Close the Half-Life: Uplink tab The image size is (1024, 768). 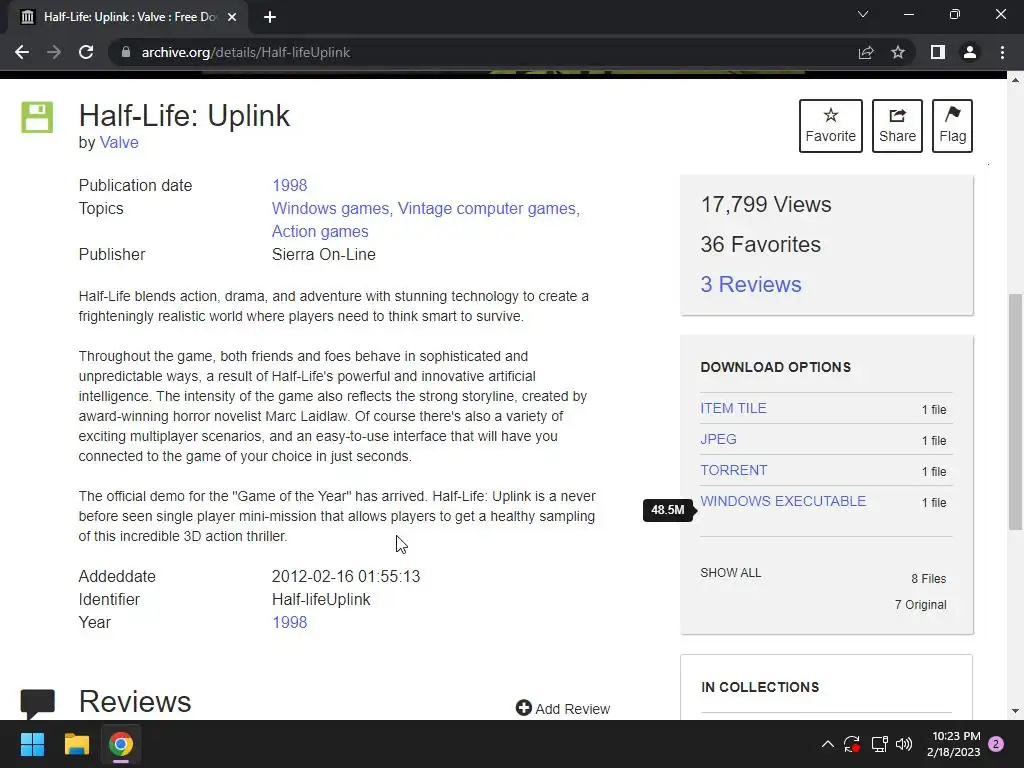(232, 18)
